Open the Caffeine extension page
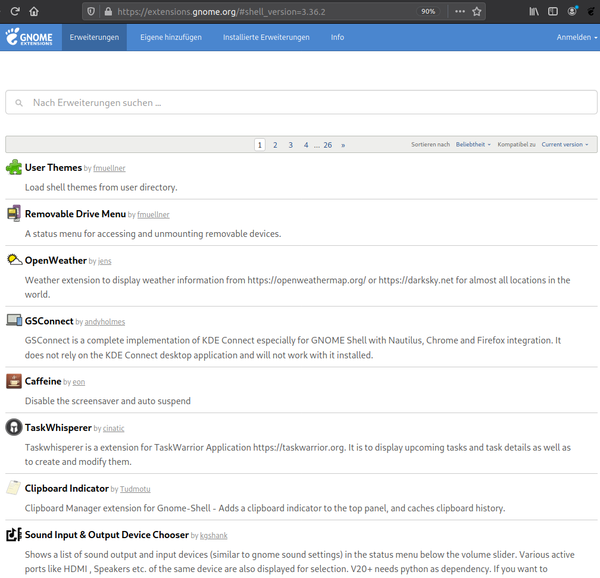Image resolution: width=600 pixels, height=578 pixels. 43,381
